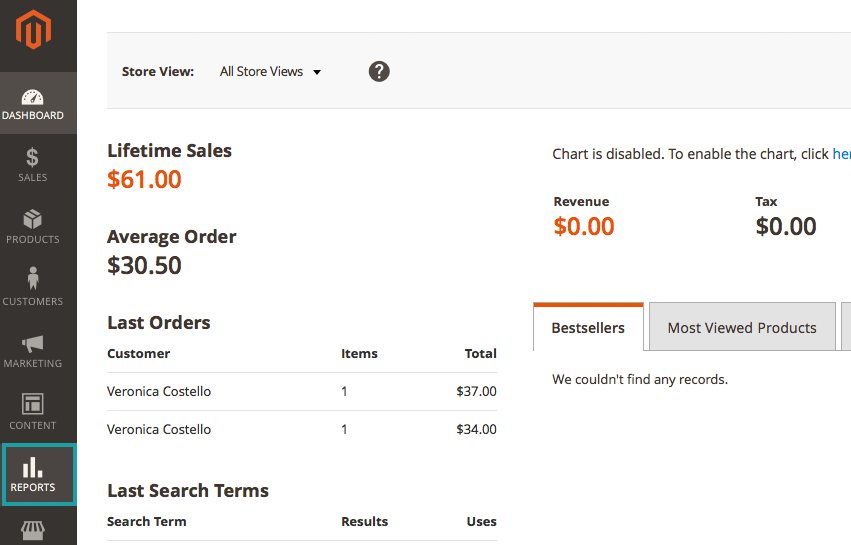Image resolution: width=851 pixels, height=545 pixels.
Task: Click the $61.00 Lifetime Sales amount
Action: pos(144,180)
